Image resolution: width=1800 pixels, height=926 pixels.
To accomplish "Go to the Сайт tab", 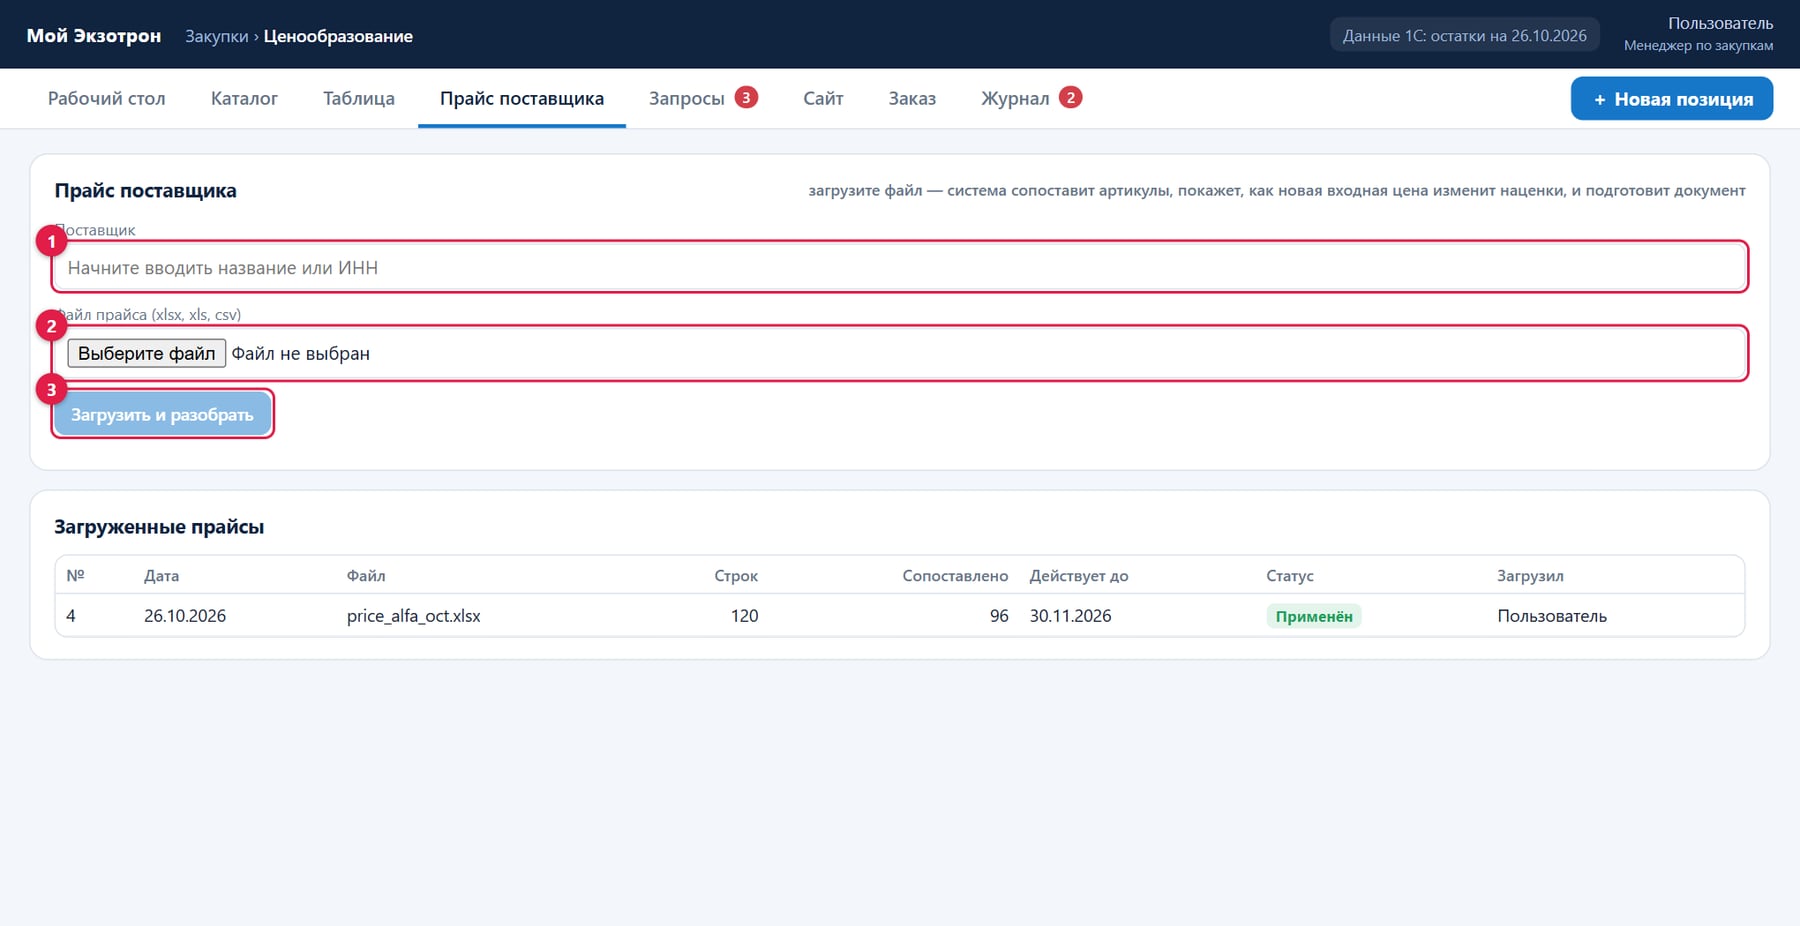I will tap(823, 98).
